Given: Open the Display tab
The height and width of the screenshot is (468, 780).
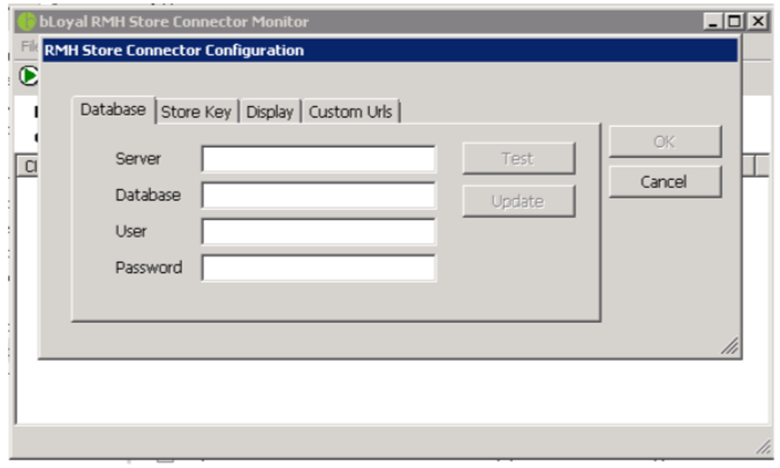Looking at the screenshot, I should click(x=270, y=112).
